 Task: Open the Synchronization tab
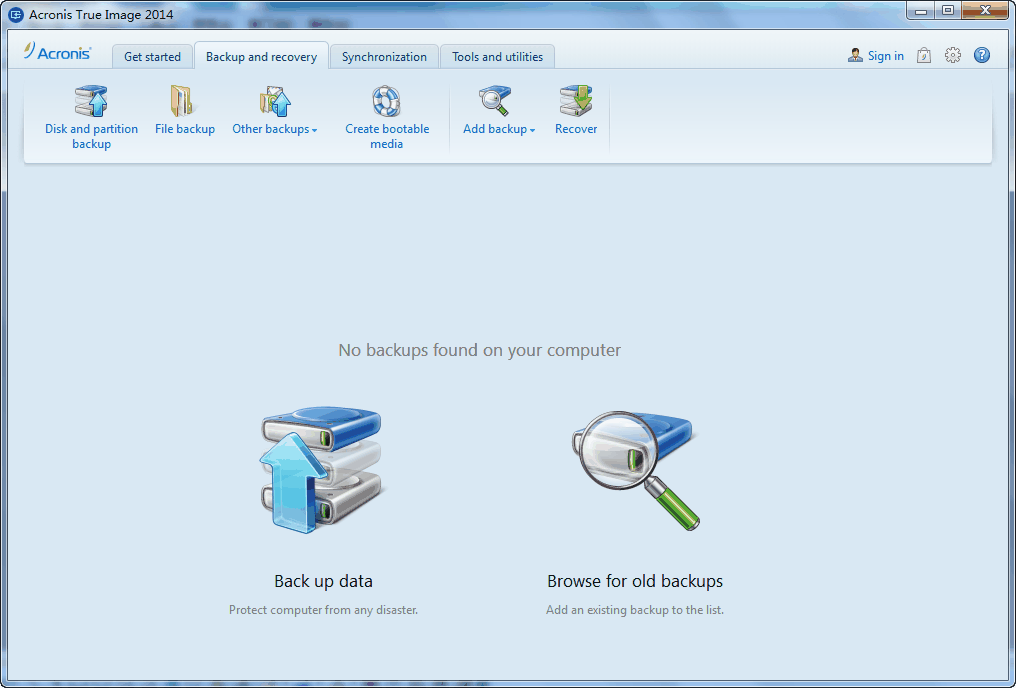coord(384,57)
